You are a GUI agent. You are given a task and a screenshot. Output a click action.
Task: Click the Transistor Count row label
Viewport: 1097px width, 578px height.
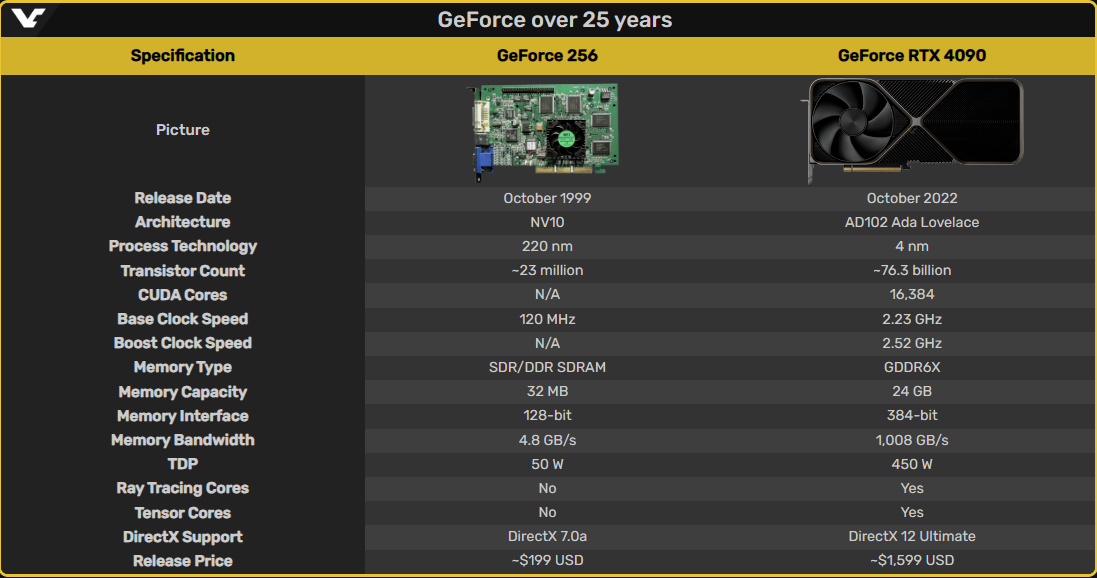point(183,271)
